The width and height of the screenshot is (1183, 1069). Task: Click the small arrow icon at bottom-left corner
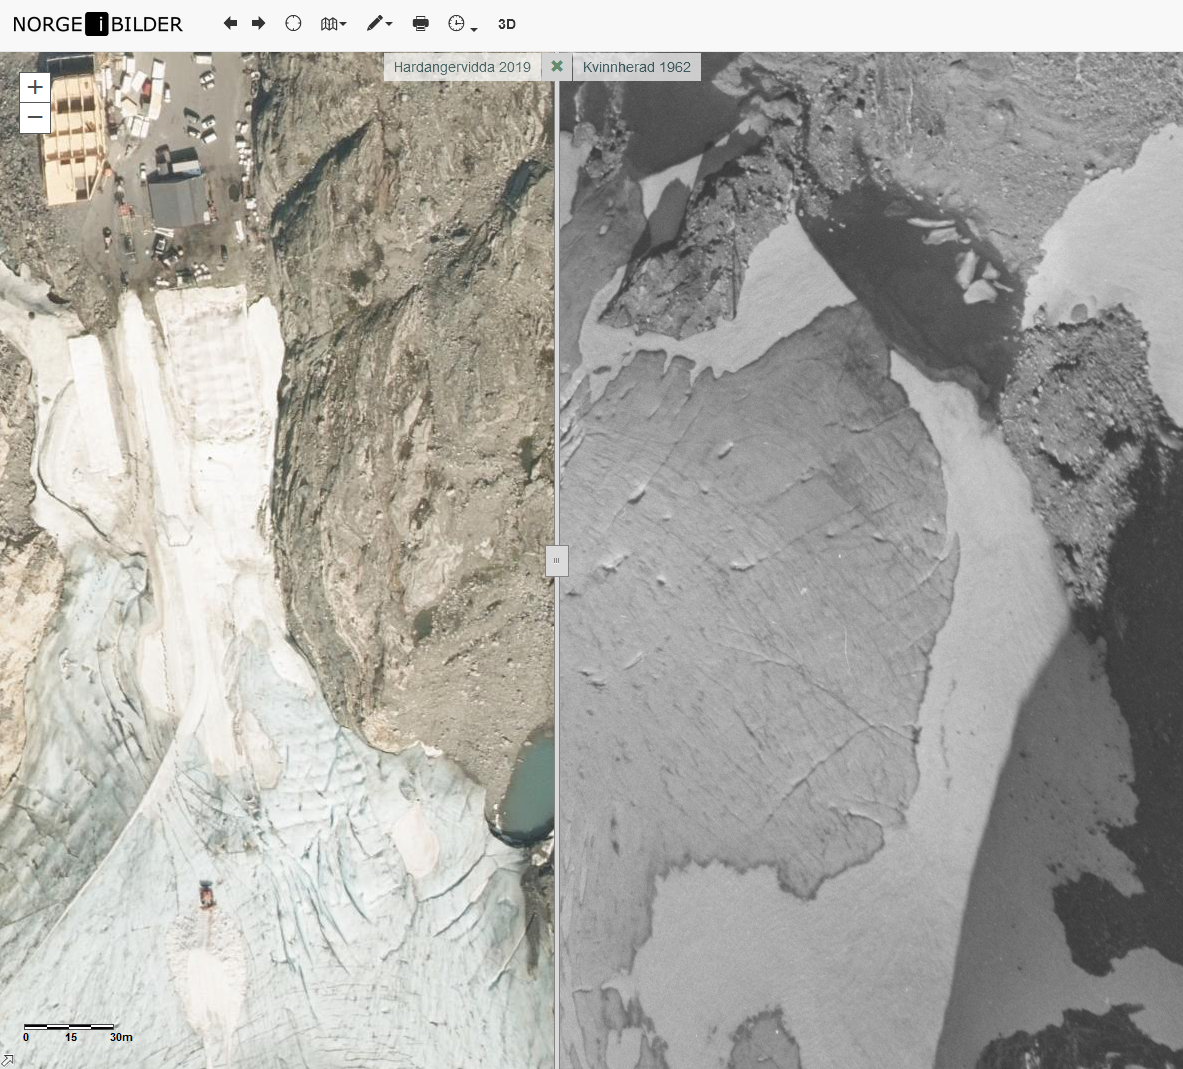click(x=7, y=1061)
